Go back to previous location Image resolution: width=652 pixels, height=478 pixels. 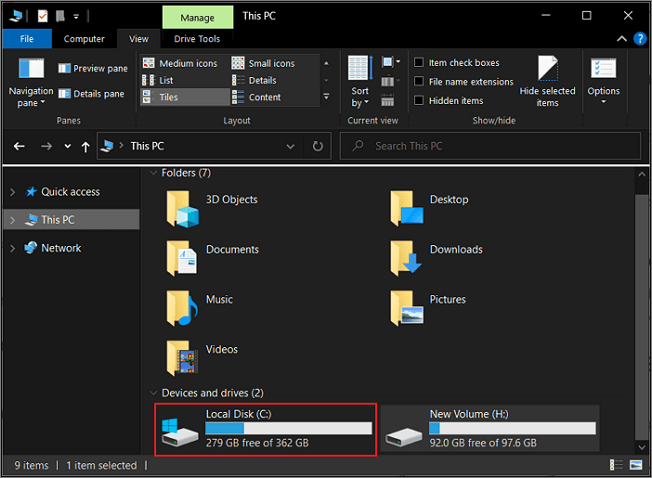click(x=19, y=146)
